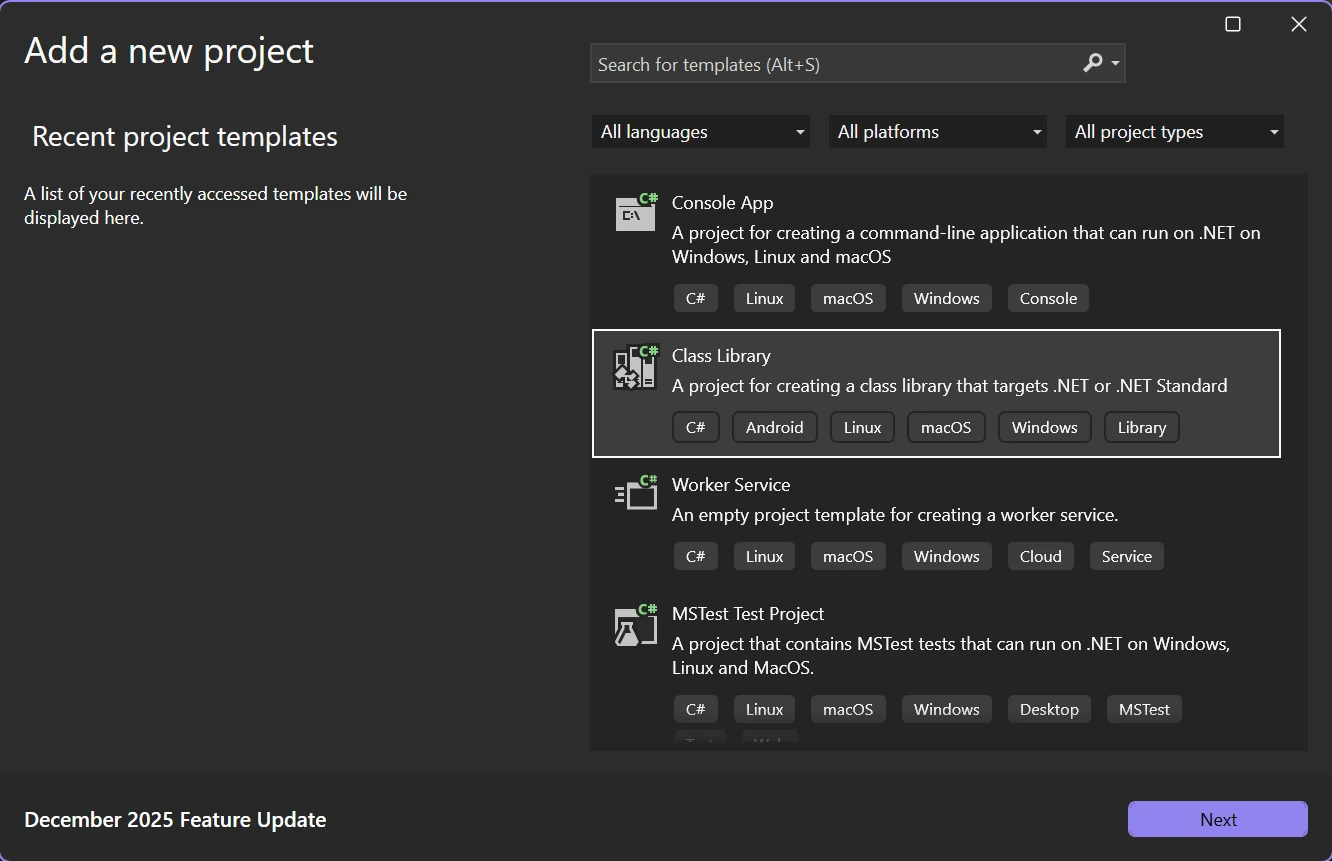The height and width of the screenshot is (861, 1332).
Task: Select the Worker Service template title
Action: [x=731, y=484]
